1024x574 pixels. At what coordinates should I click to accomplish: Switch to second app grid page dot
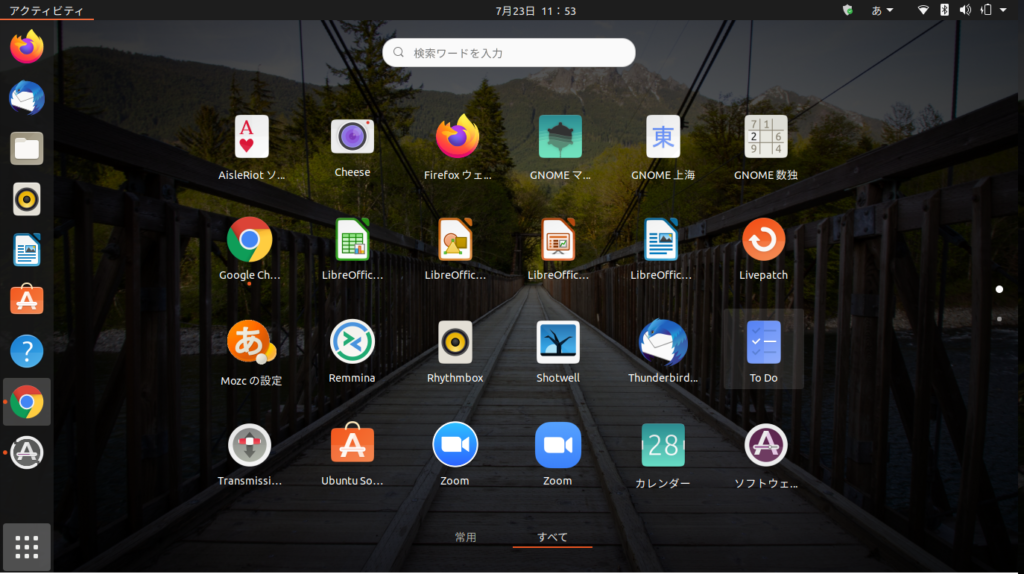click(x=998, y=319)
